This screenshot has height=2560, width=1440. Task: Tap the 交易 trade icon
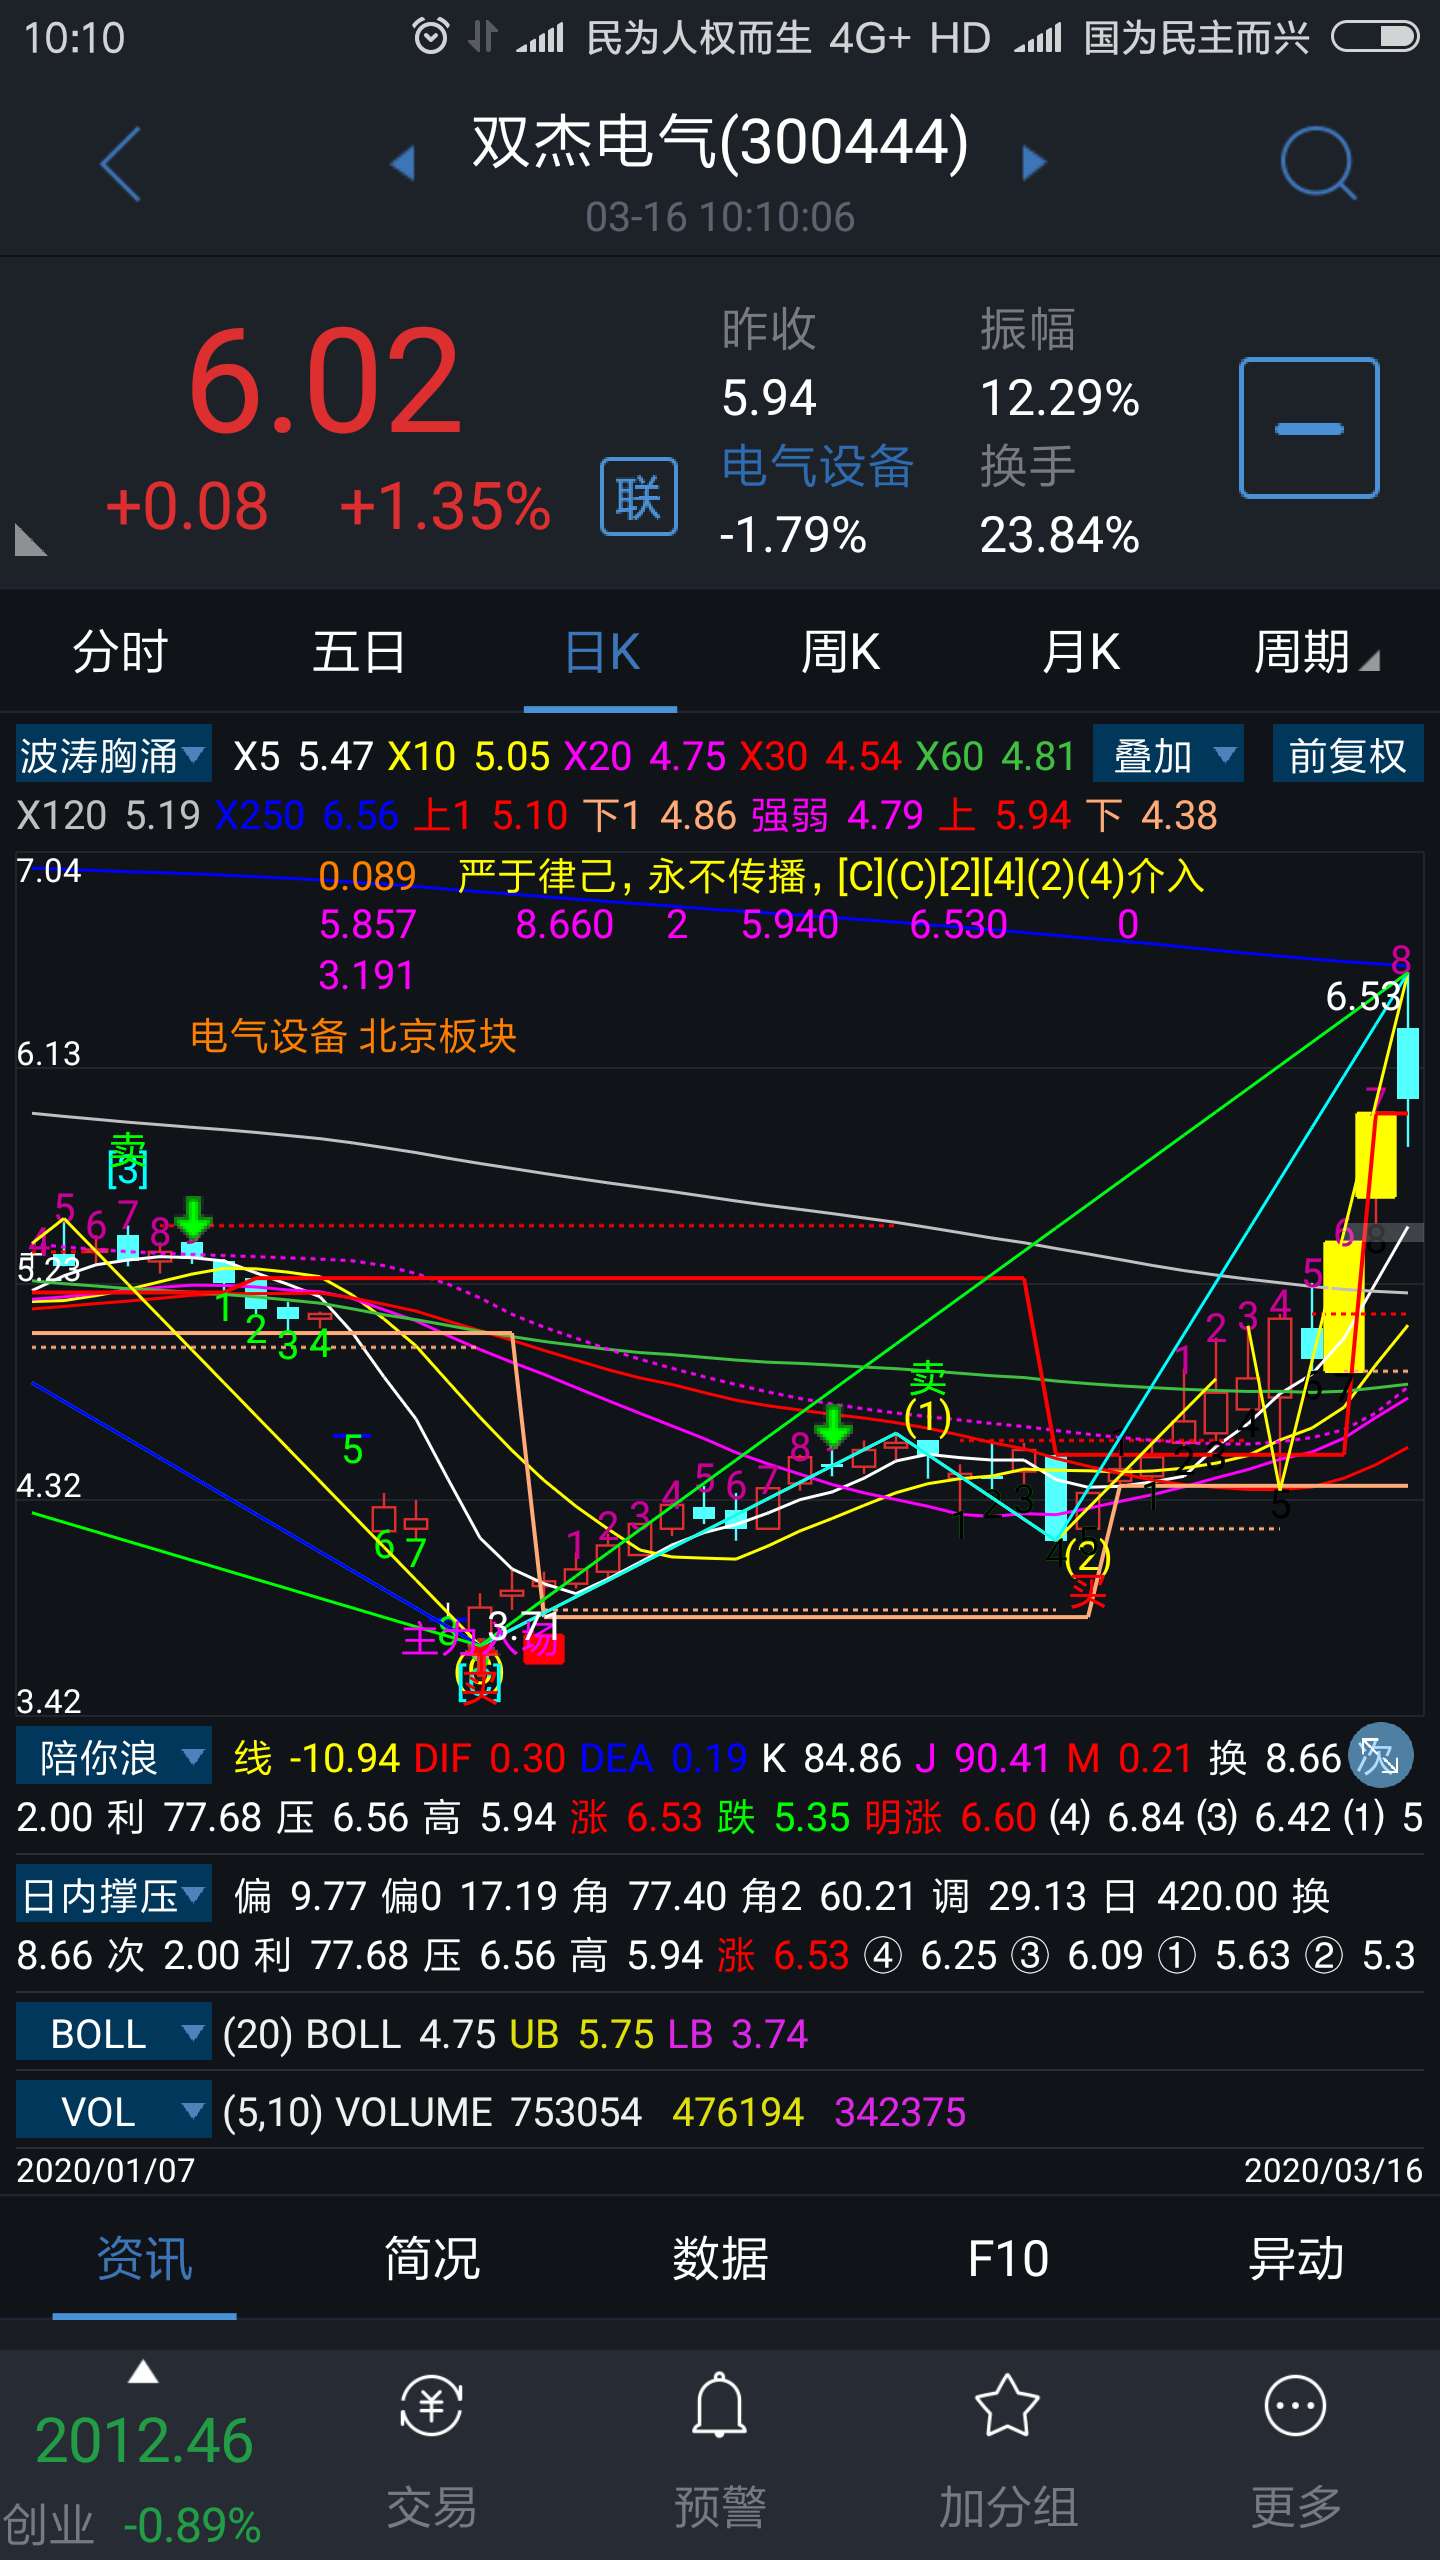point(431,2407)
